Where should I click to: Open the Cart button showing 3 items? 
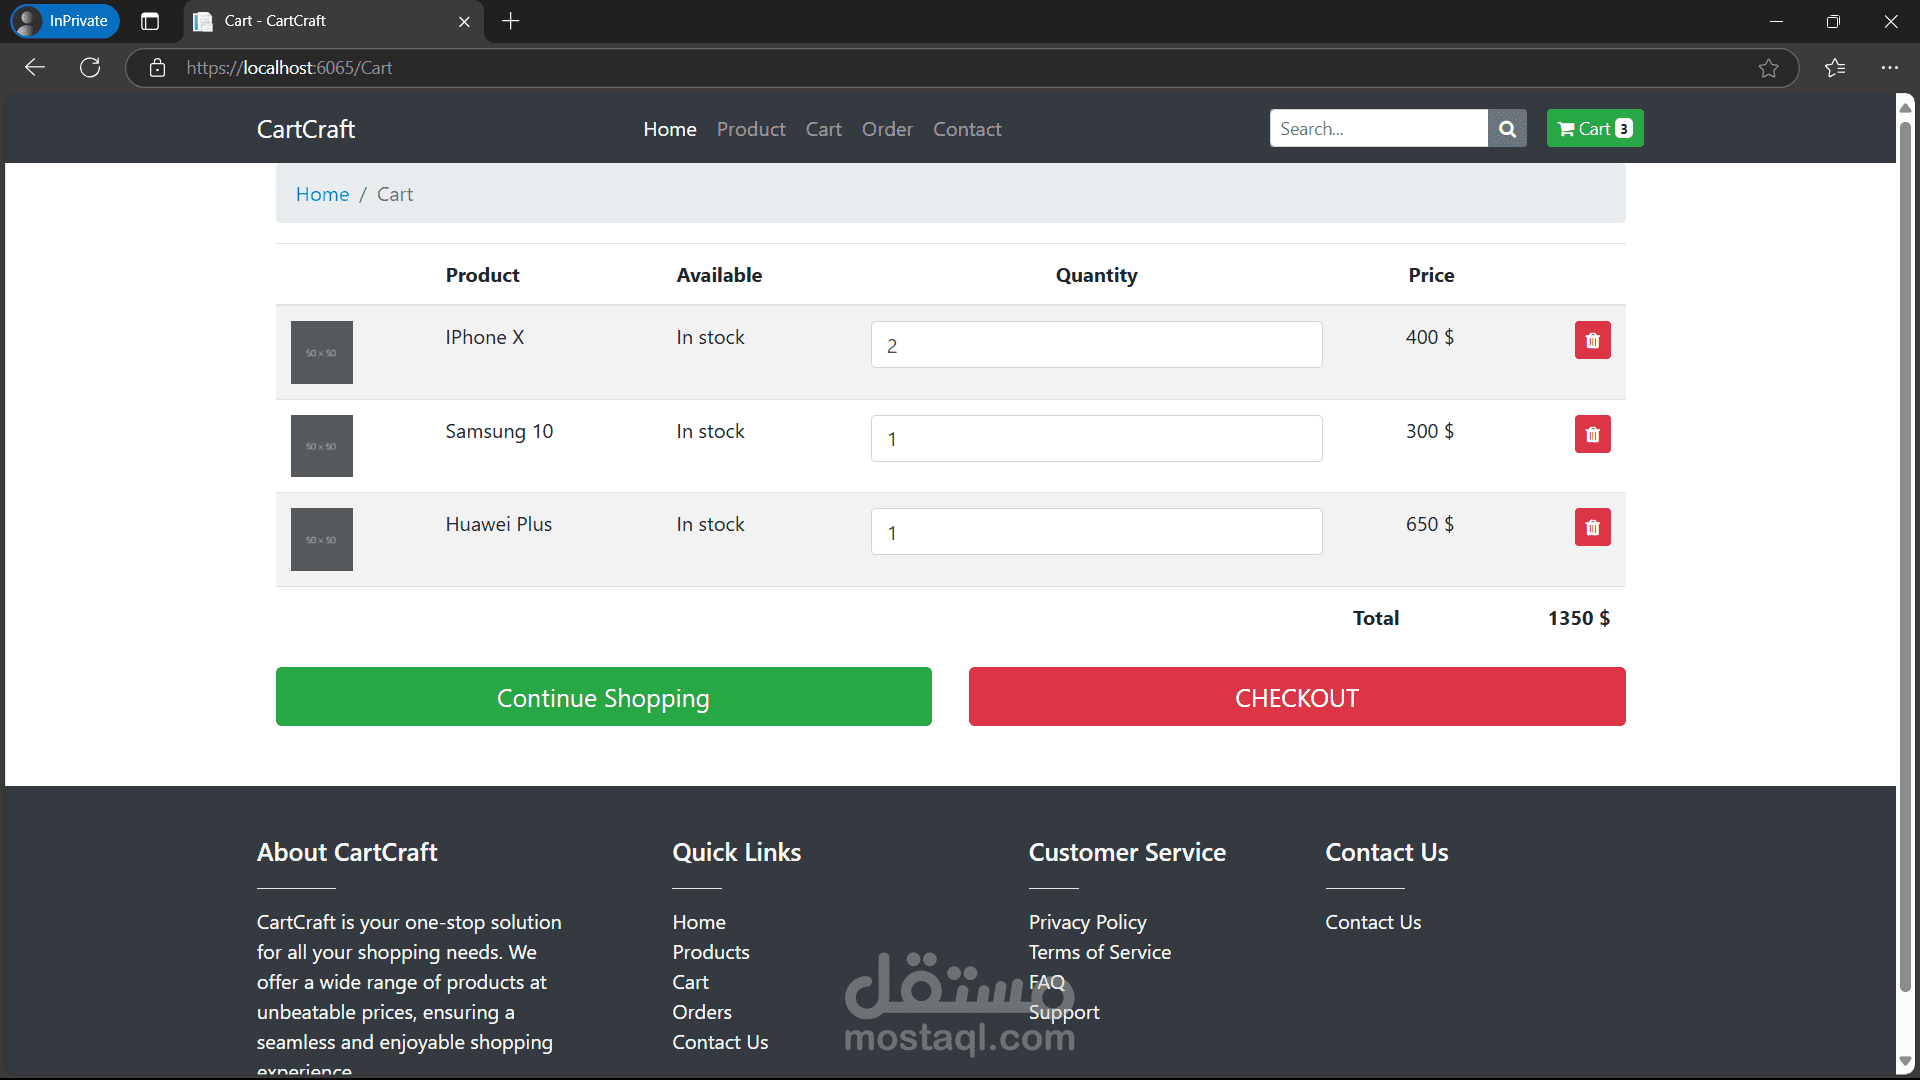pyautogui.click(x=1594, y=128)
